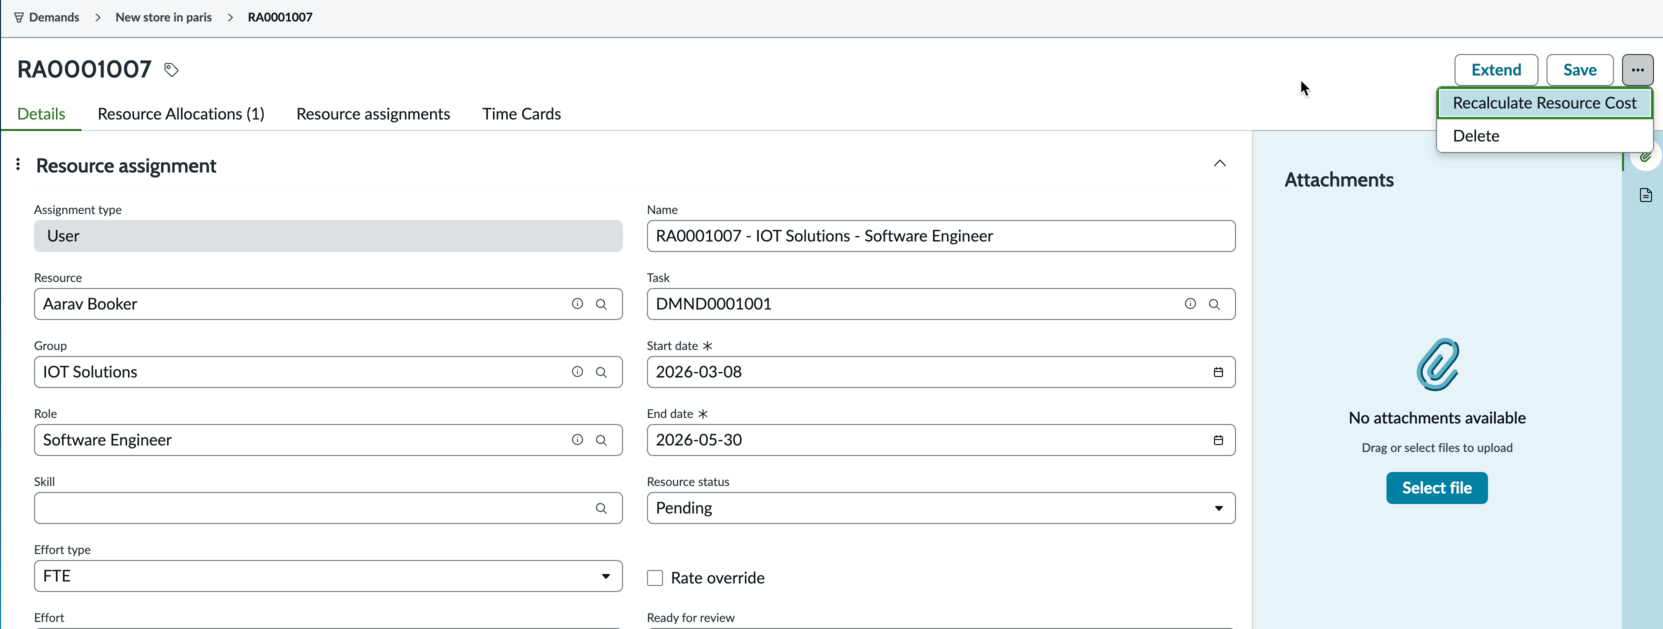This screenshot has width=1663, height=629.
Task: Go to New store in paris breadcrumb
Action: click(x=163, y=17)
